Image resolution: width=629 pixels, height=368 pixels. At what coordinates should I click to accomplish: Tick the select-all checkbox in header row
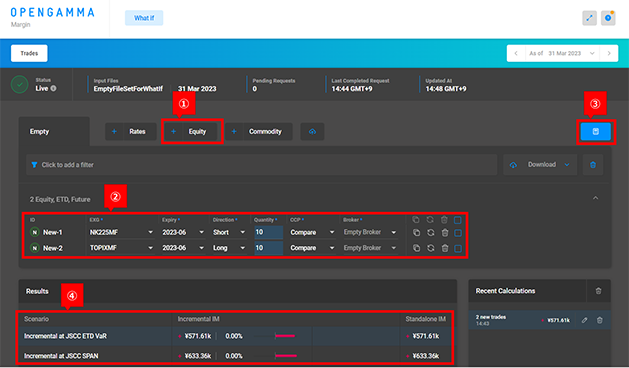(458, 220)
